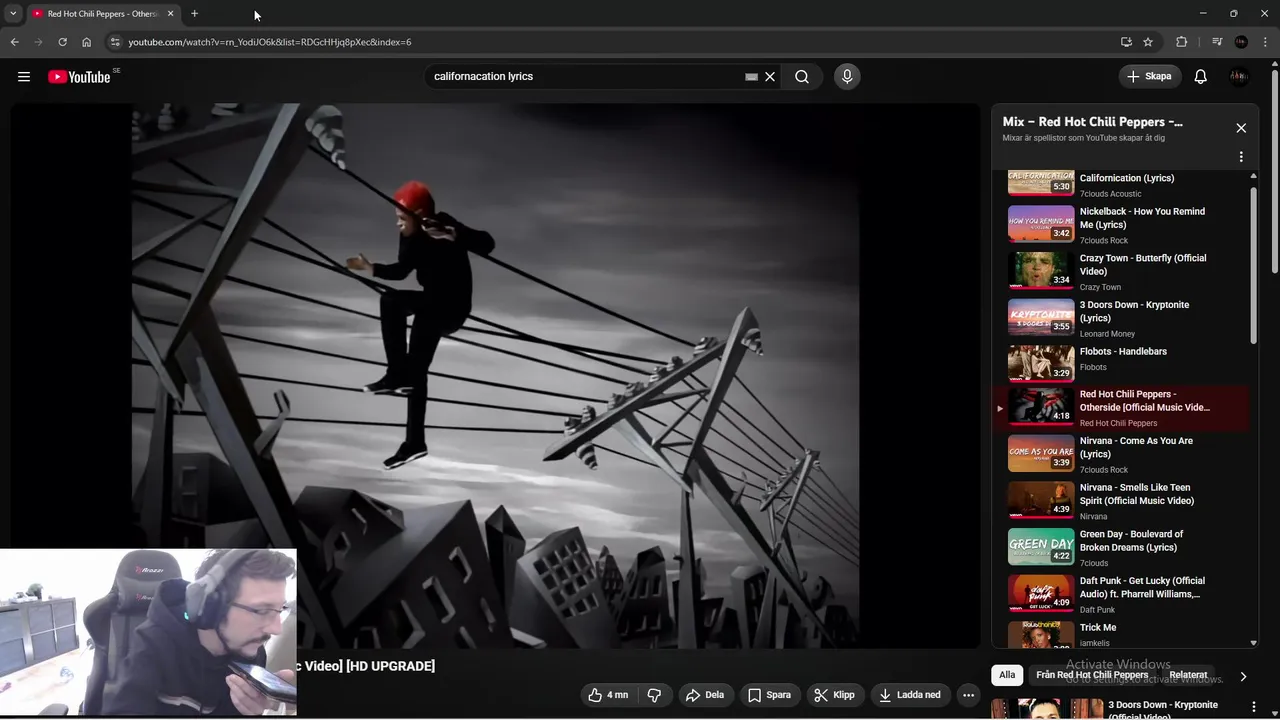This screenshot has height=720, width=1280.
Task: Open the Mix playlist three-dot options
Action: coord(1241,157)
